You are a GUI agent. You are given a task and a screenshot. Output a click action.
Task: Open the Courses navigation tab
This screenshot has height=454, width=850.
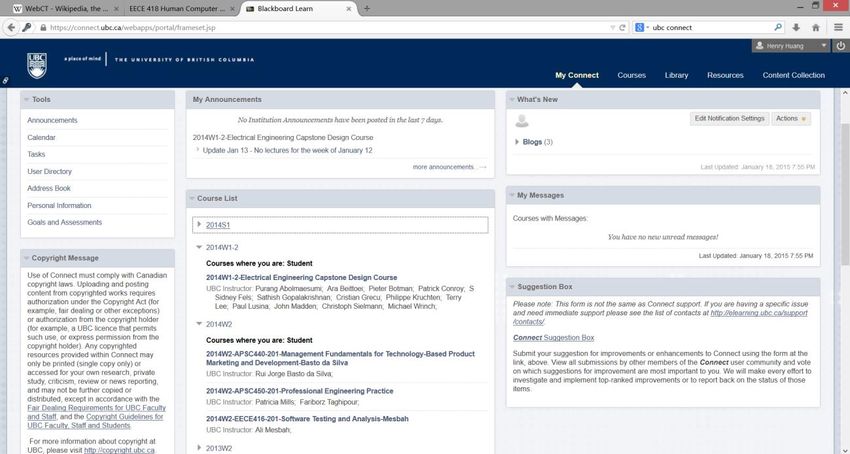click(x=632, y=75)
